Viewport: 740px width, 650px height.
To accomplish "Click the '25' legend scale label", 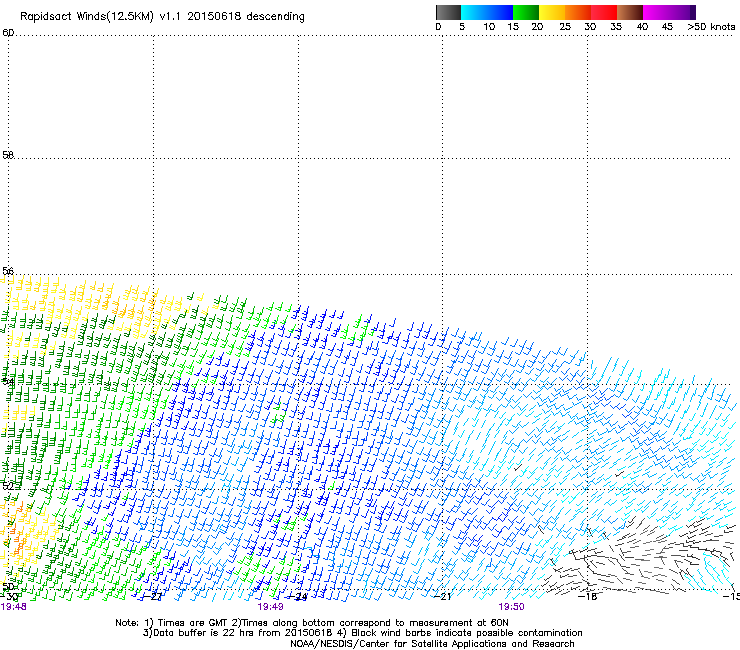I will point(565,27).
